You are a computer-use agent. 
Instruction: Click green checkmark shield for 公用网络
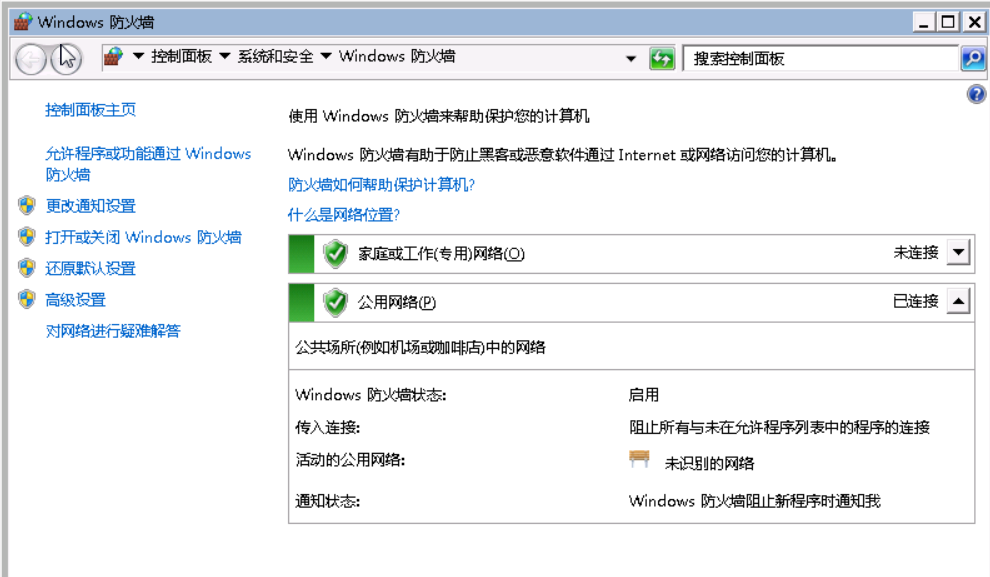click(x=335, y=302)
